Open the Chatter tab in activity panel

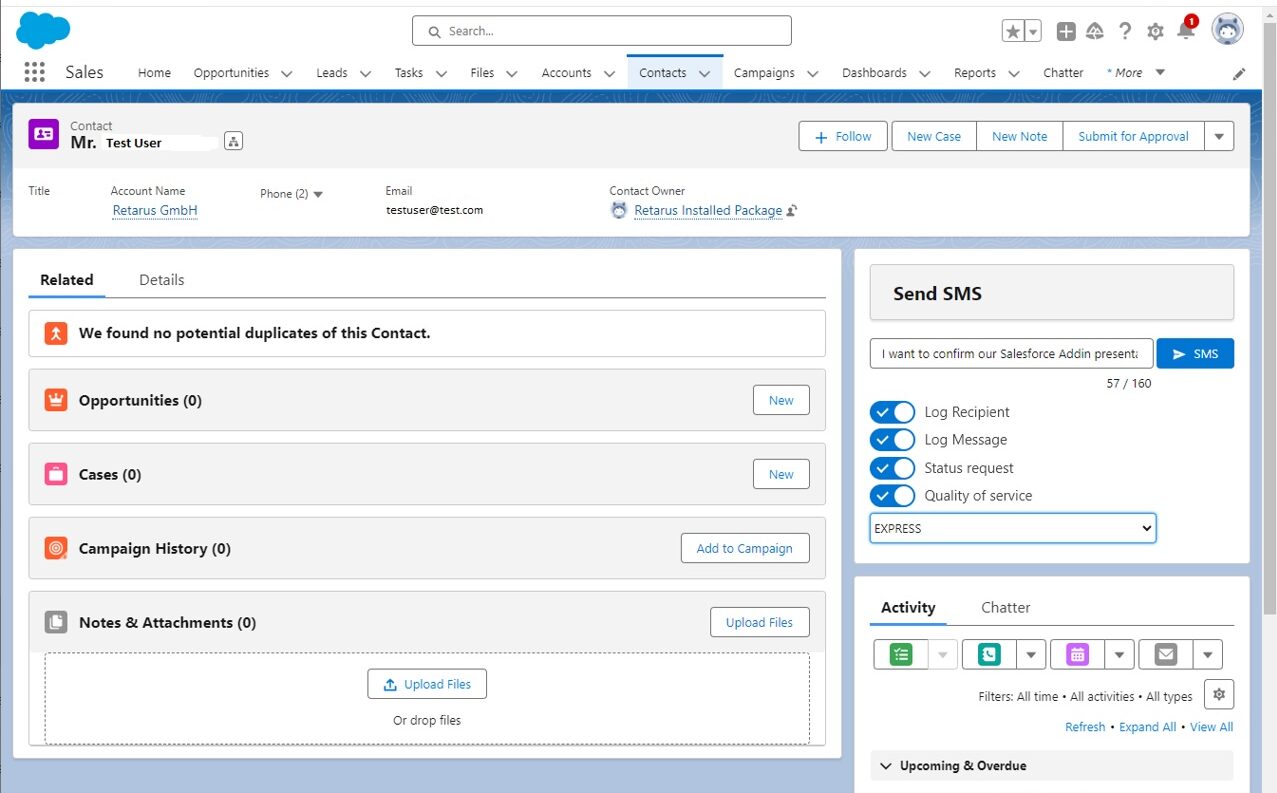point(1005,608)
